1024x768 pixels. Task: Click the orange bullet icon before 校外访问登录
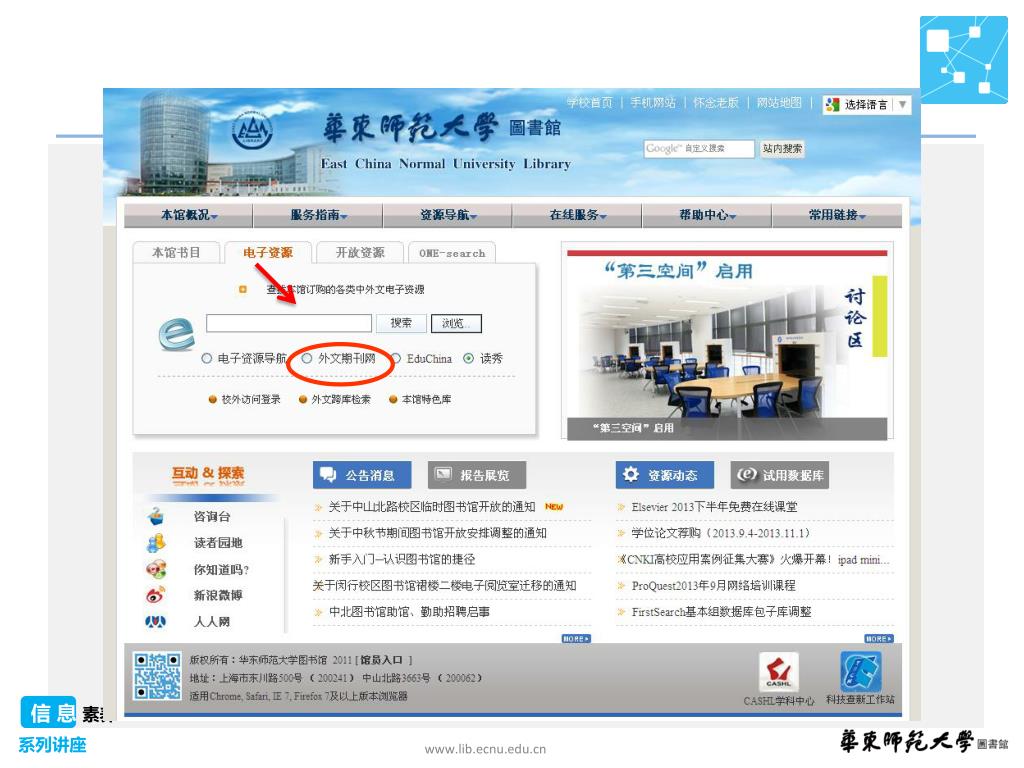(212, 400)
